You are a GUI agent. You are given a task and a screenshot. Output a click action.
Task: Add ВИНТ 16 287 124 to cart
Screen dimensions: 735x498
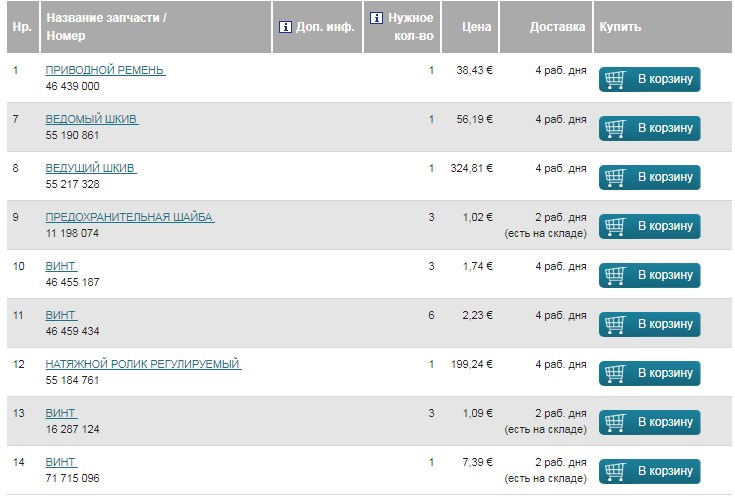pos(650,423)
